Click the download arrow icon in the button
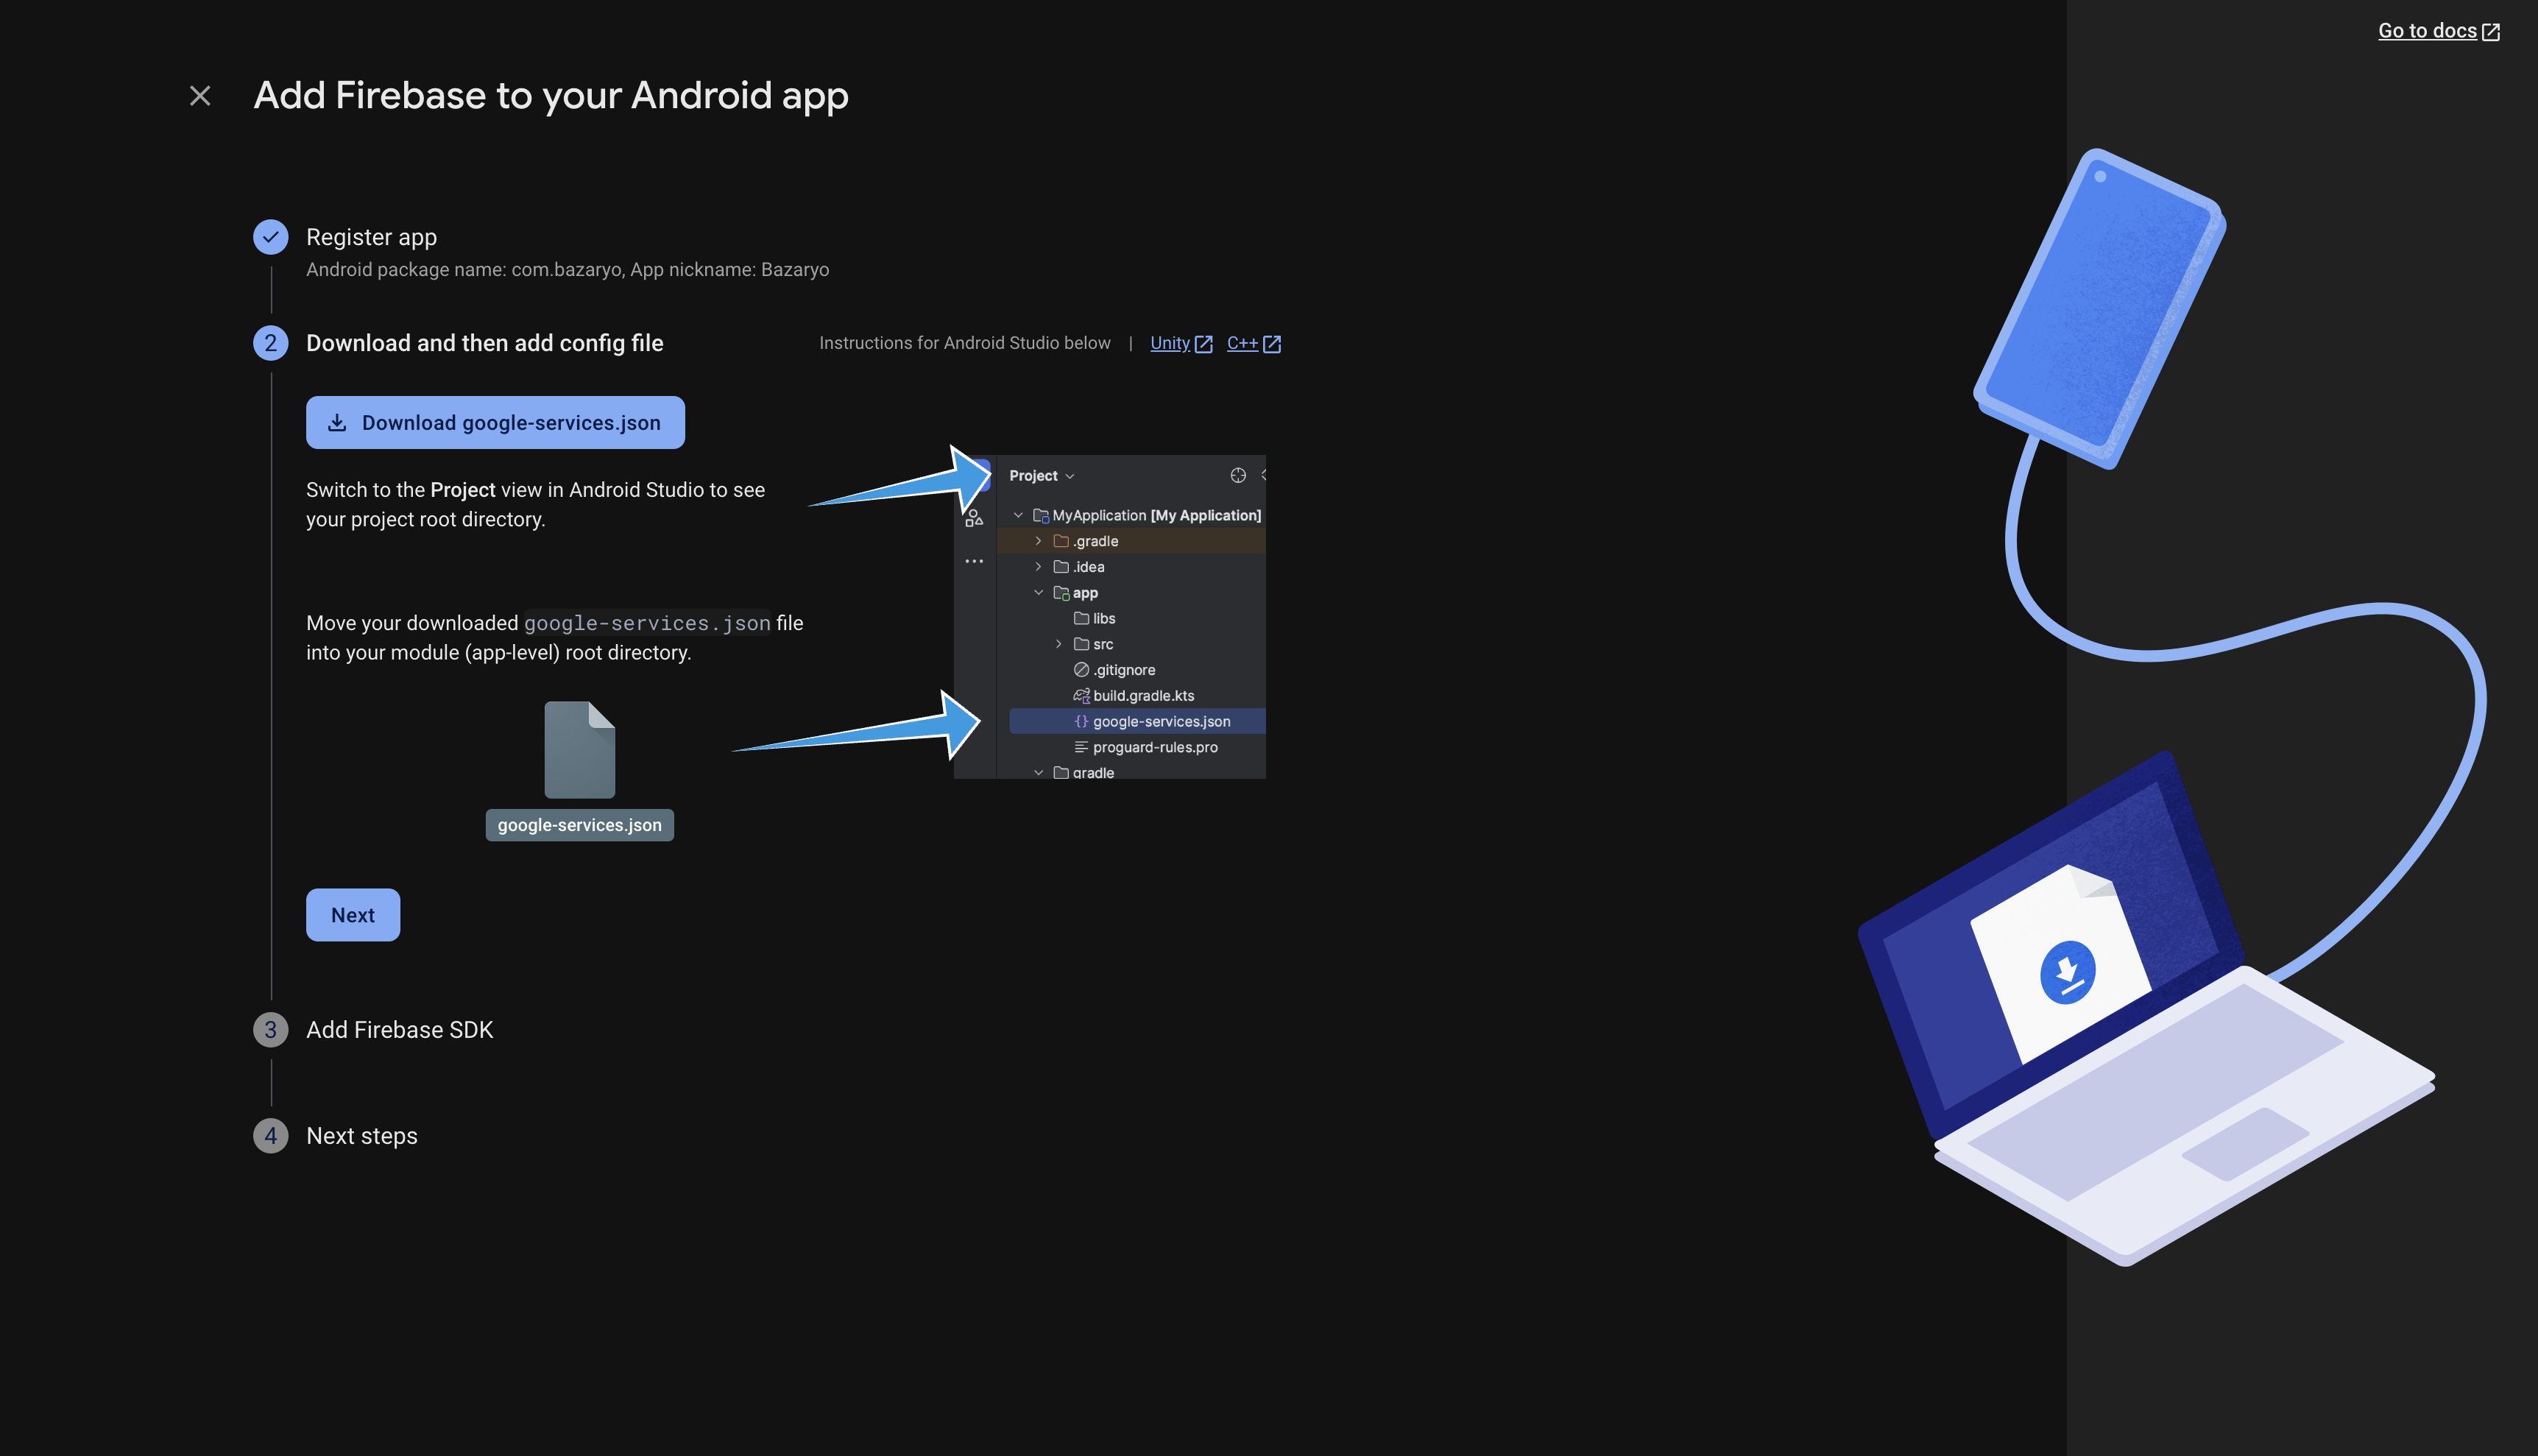Screen dimensions: 2538x1456 [x=337, y=423]
